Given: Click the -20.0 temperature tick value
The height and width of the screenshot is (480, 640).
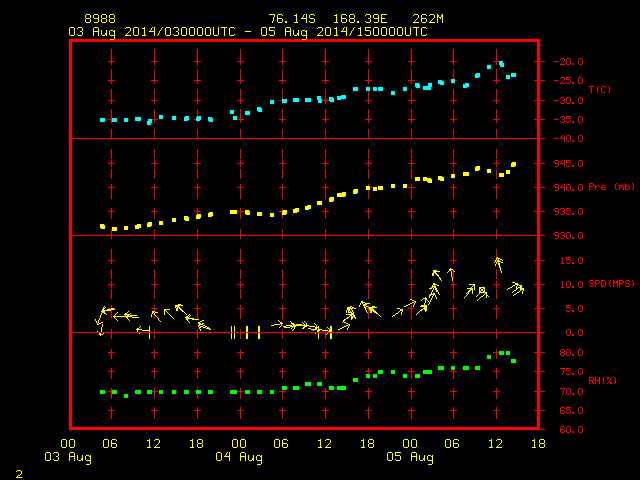Looking at the screenshot, I should pyautogui.click(x=568, y=62).
